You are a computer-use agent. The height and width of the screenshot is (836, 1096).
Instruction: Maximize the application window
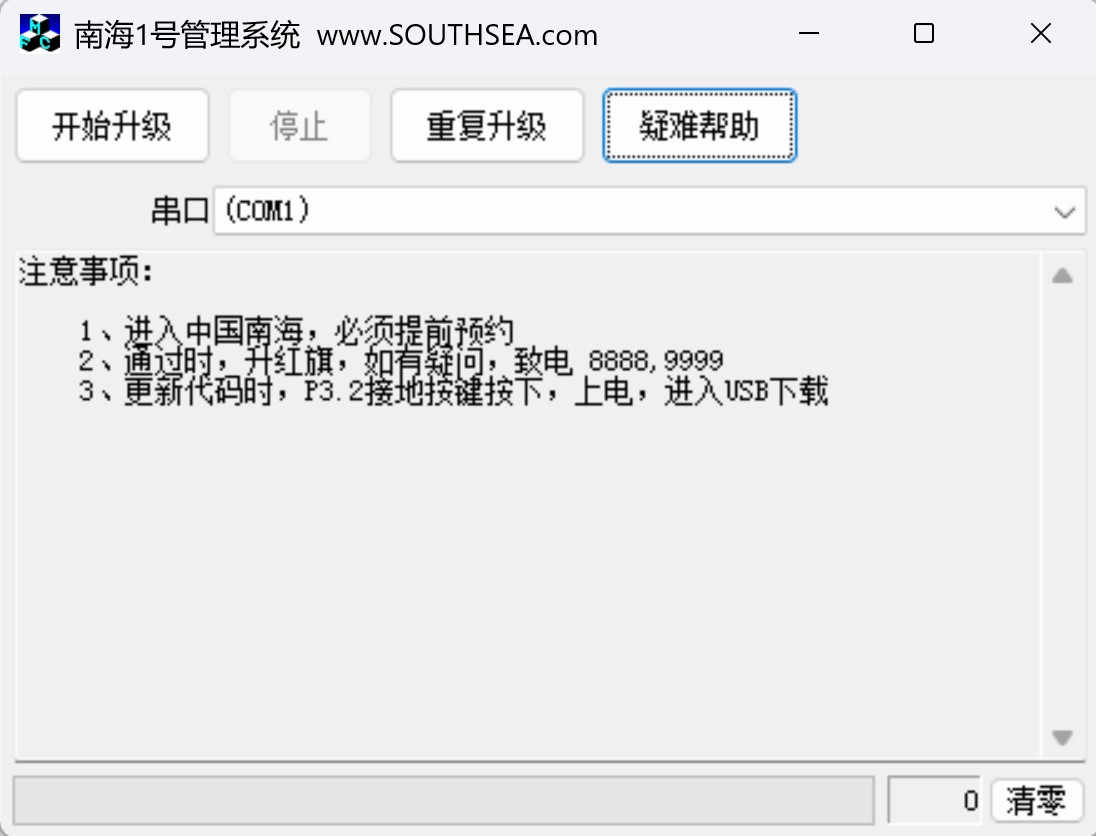tap(924, 33)
